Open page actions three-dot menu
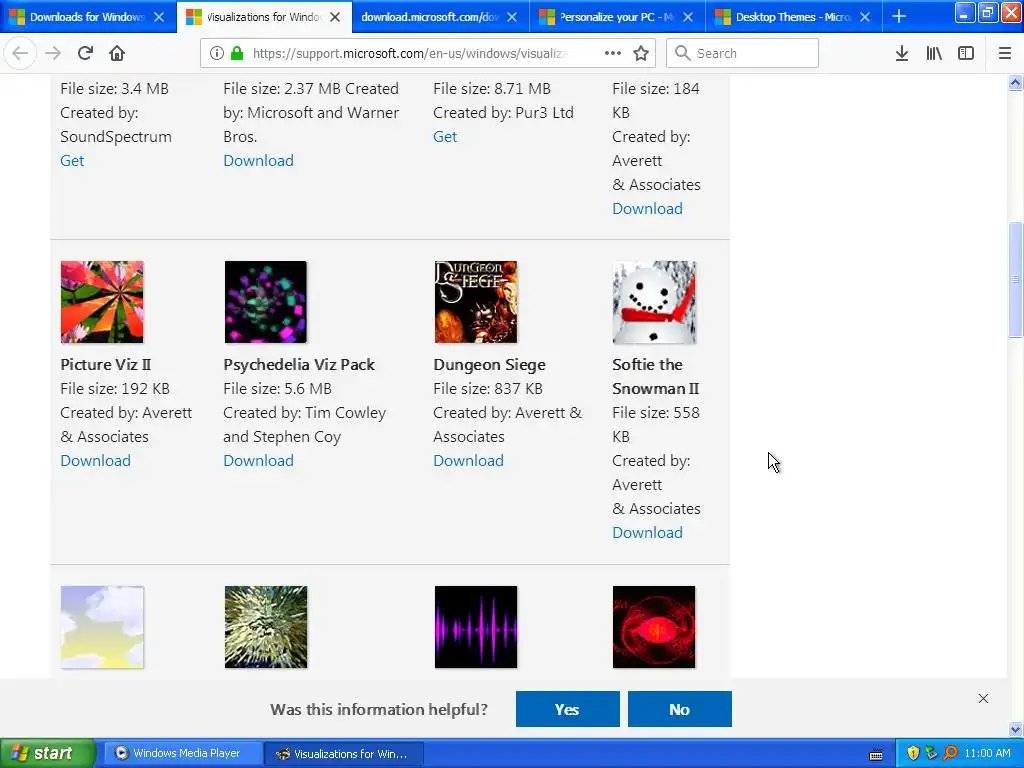 pos(613,53)
